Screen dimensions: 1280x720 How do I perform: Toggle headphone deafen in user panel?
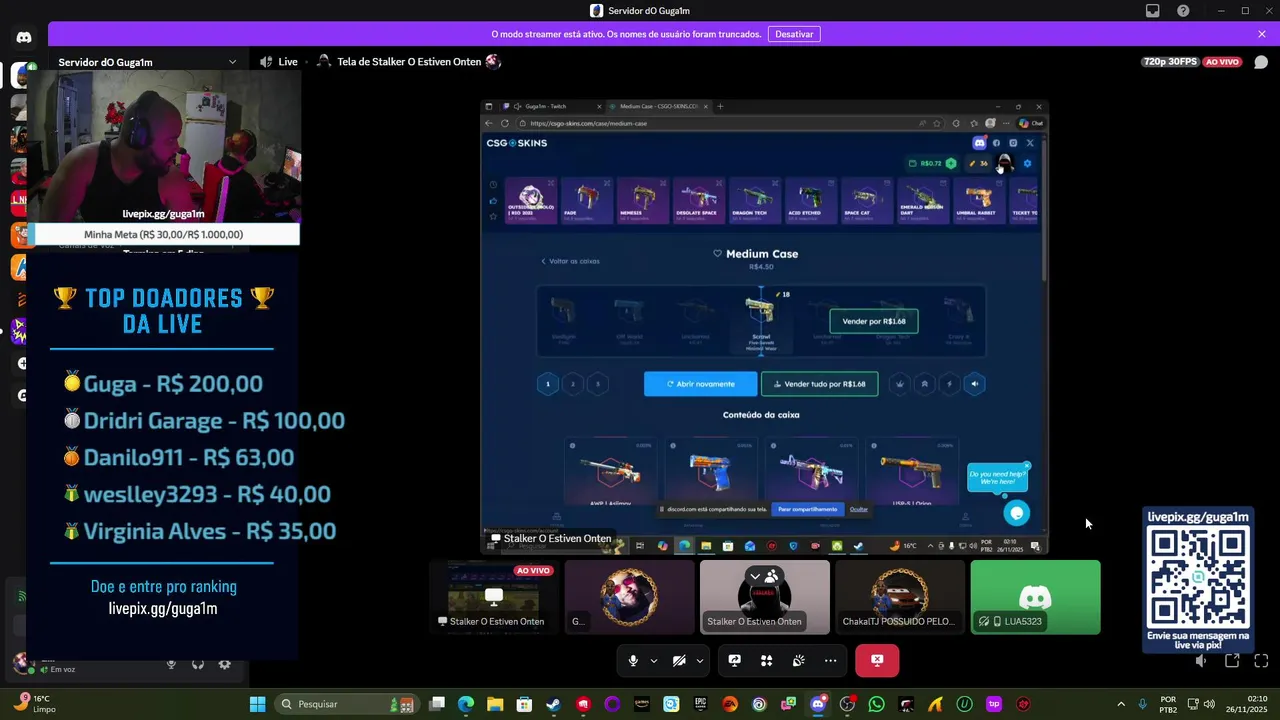(x=198, y=665)
